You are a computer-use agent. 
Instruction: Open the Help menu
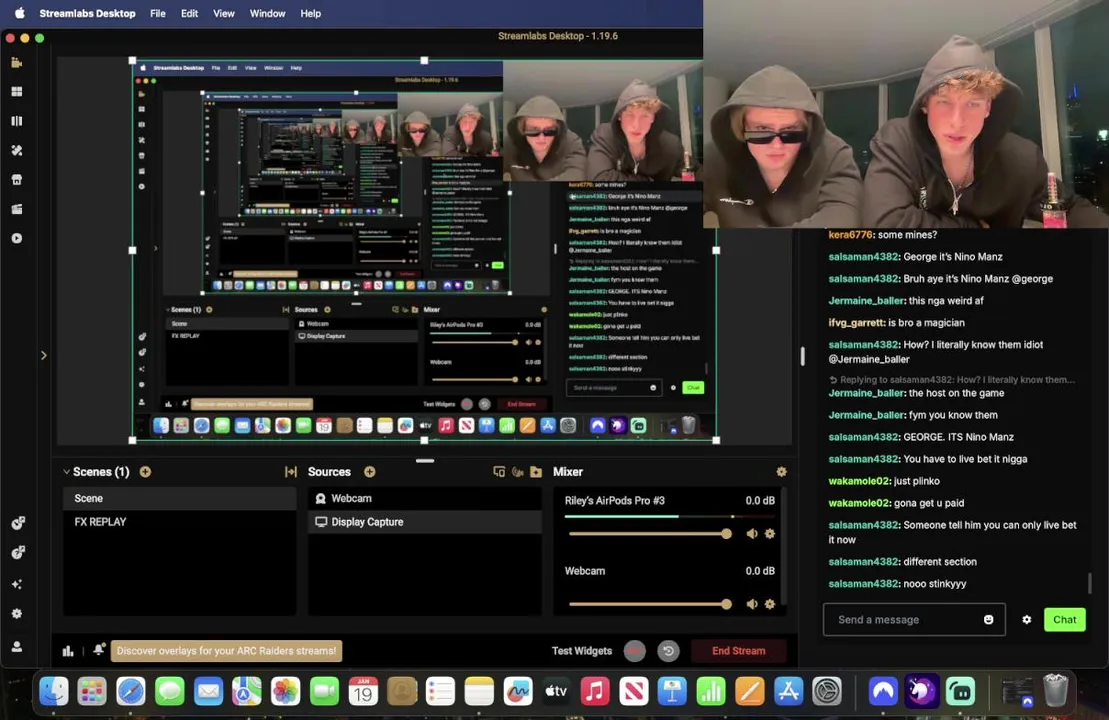point(310,13)
